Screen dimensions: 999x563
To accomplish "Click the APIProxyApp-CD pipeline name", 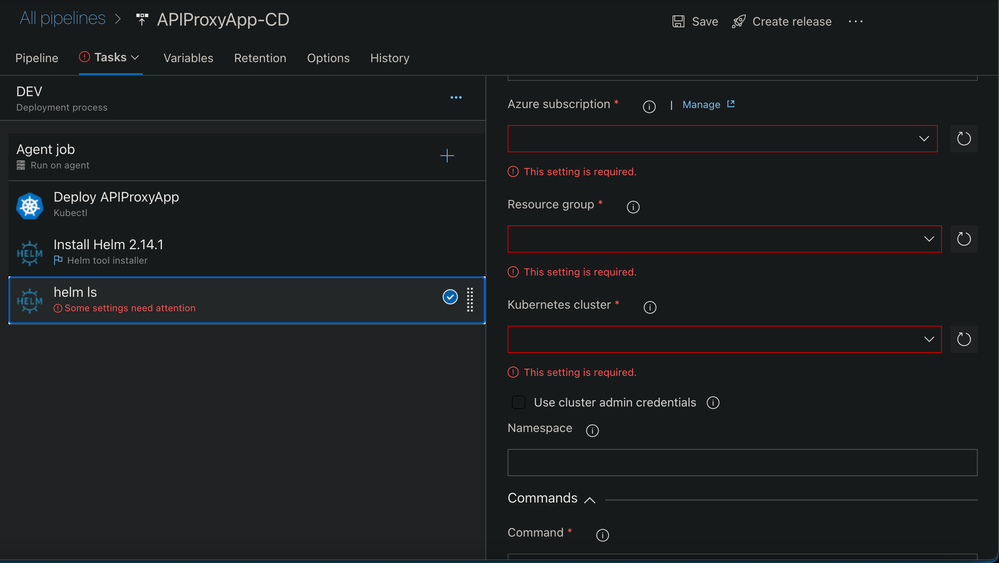I will click(x=223, y=20).
